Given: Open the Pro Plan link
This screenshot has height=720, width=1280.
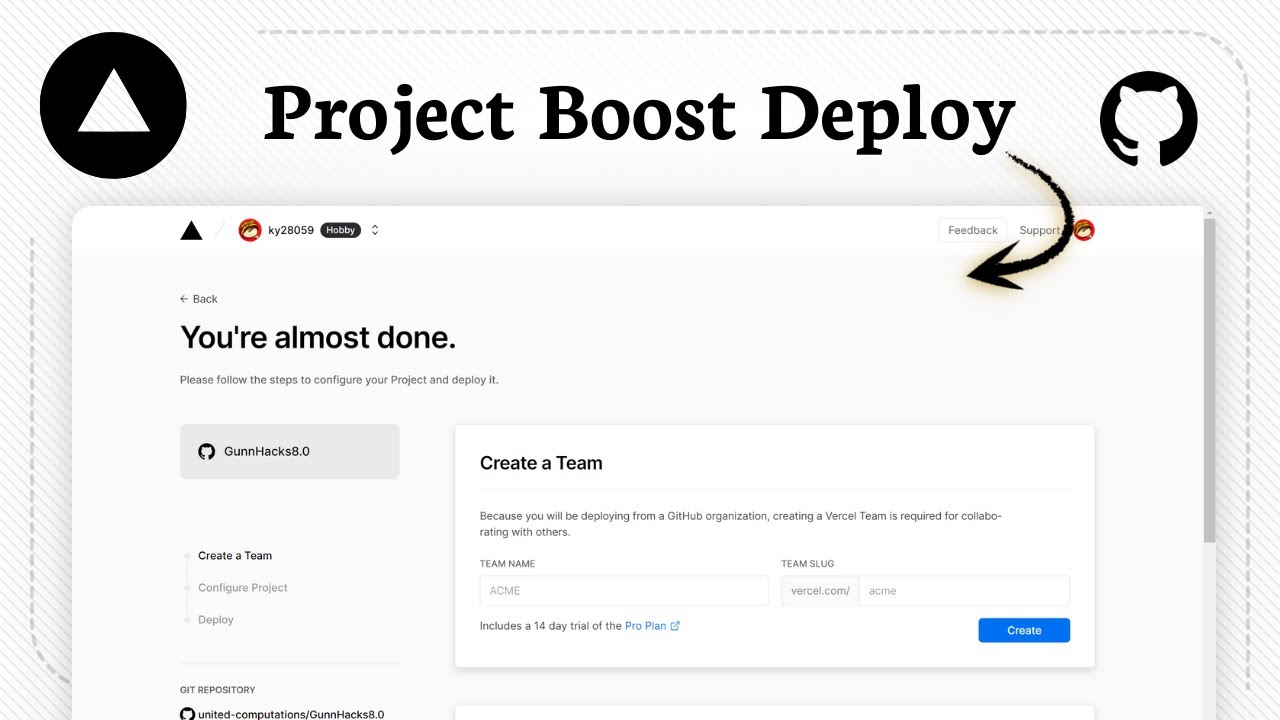Looking at the screenshot, I should 645,626.
